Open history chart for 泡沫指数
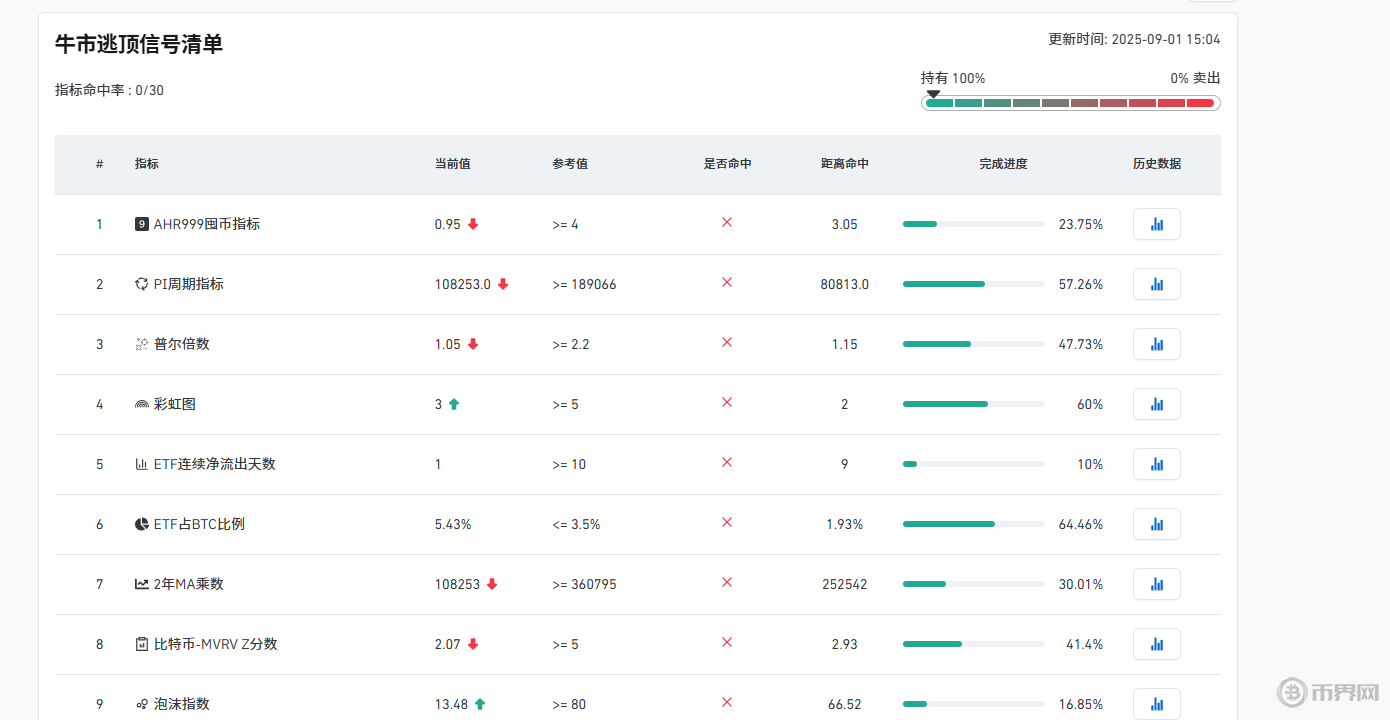Screen dimensions: 1390x720 tap(1156, 703)
